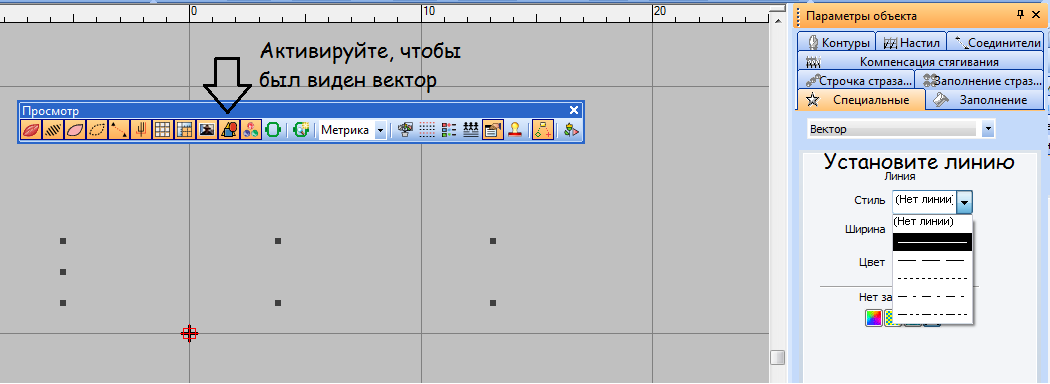Screen dimensions: 1050x384
Task: Toggle filled pink outline view icon
Action: tap(75, 130)
